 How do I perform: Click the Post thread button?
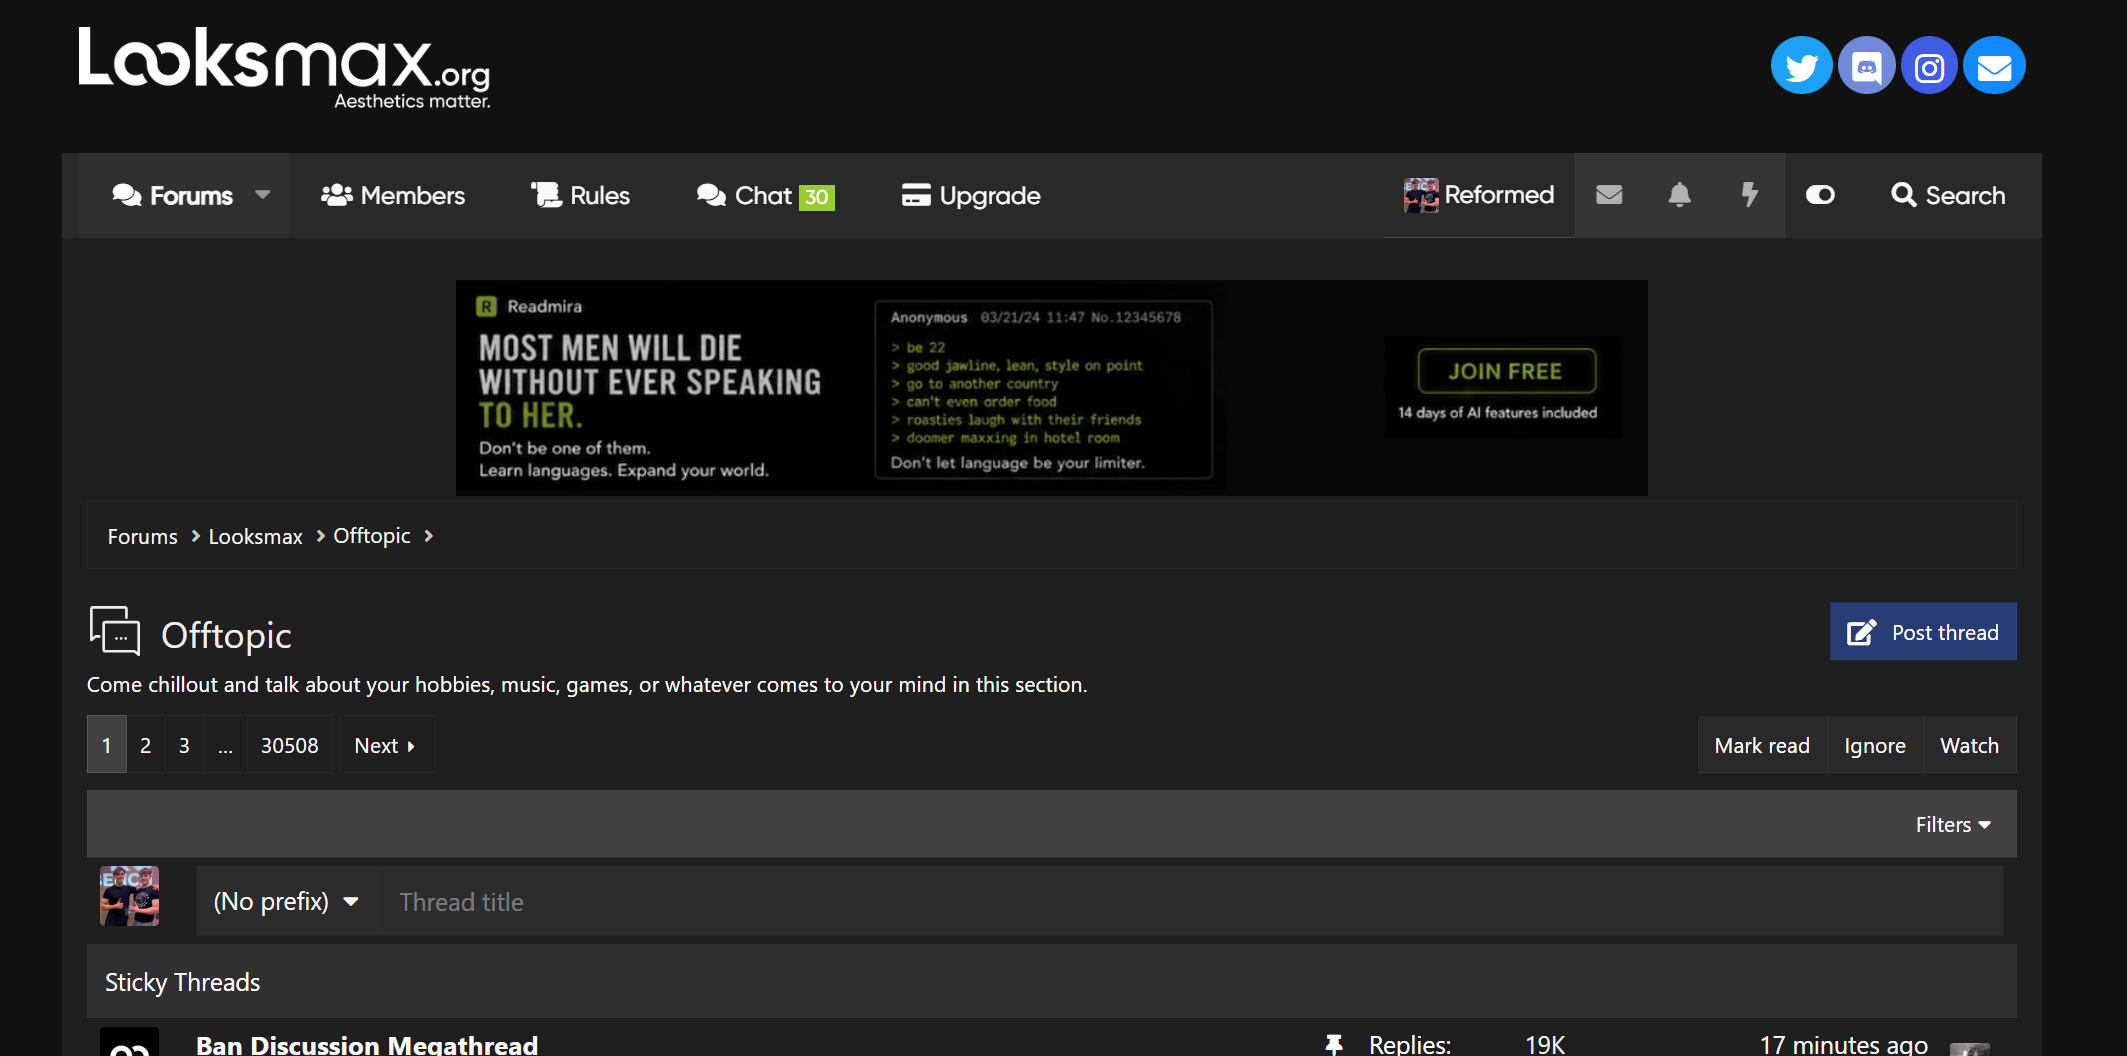pyautogui.click(x=1923, y=632)
